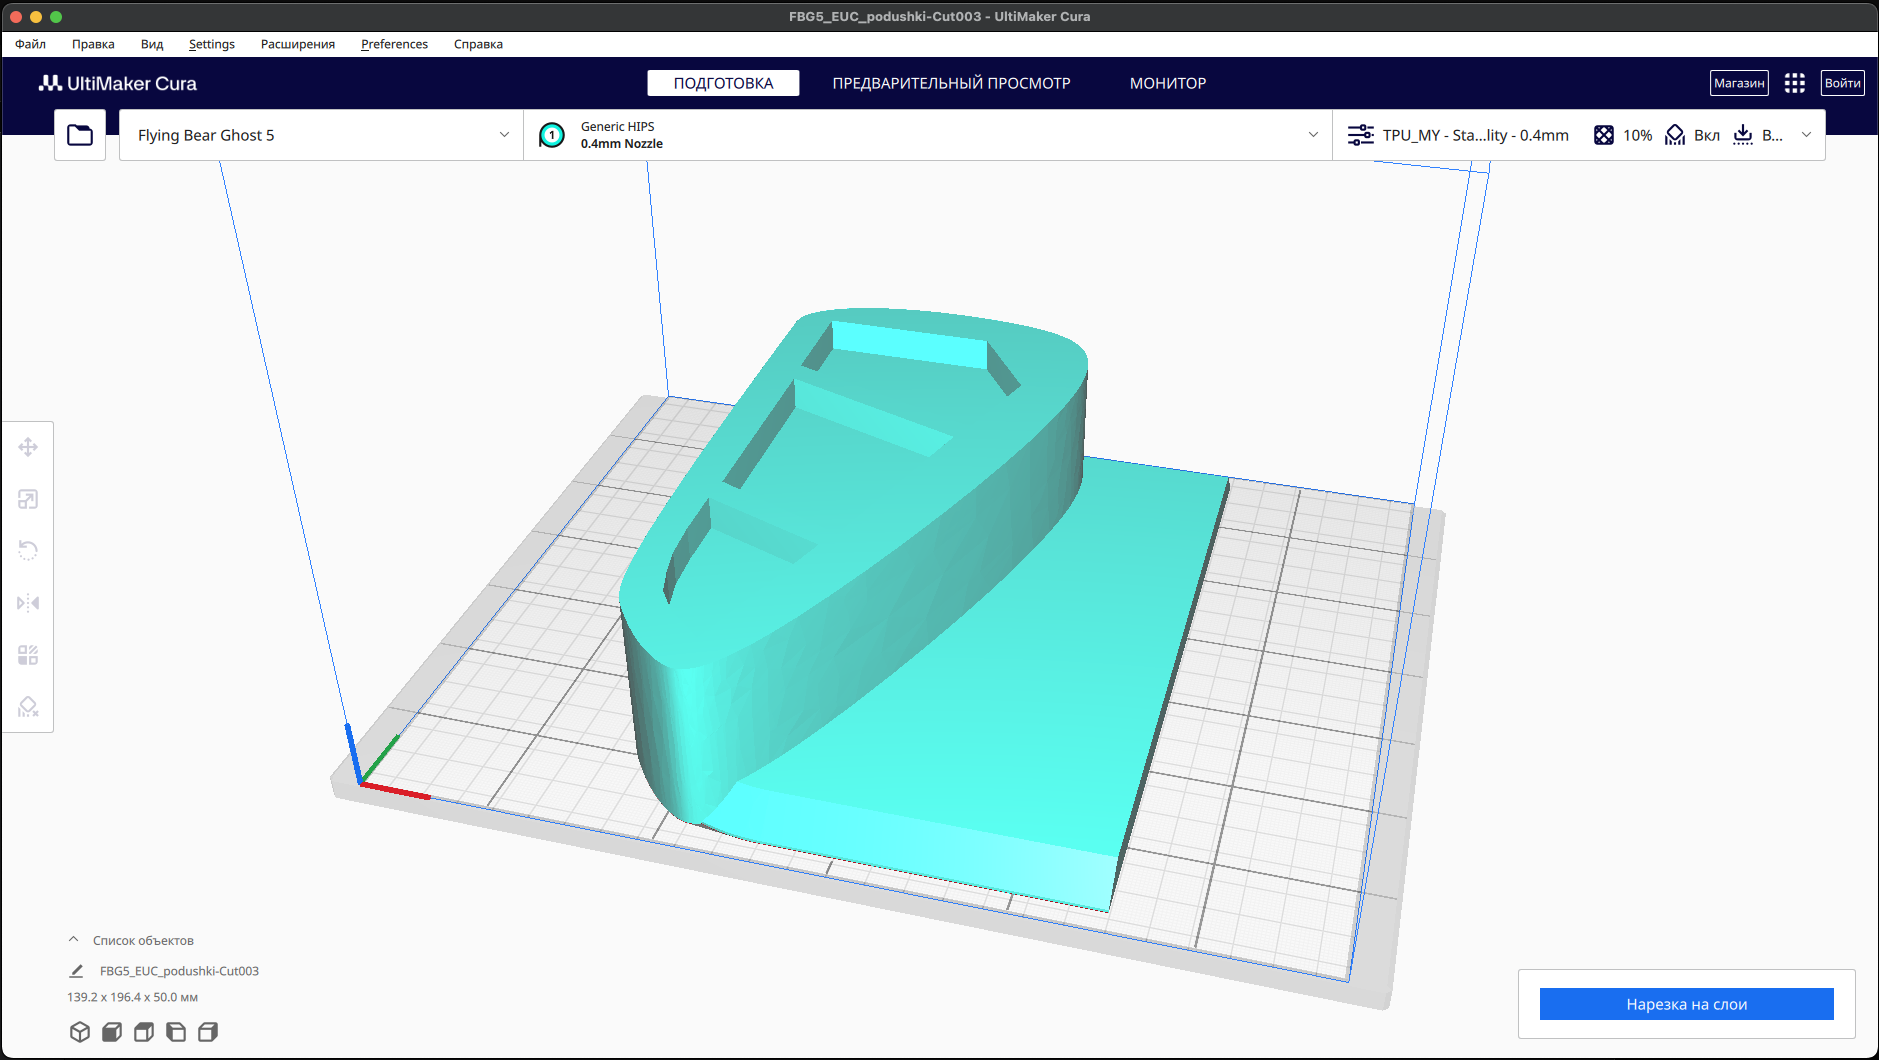Screen dimensions: 1879x1060
Task: Open the Расширения menu
Action: tap(297, 44)
